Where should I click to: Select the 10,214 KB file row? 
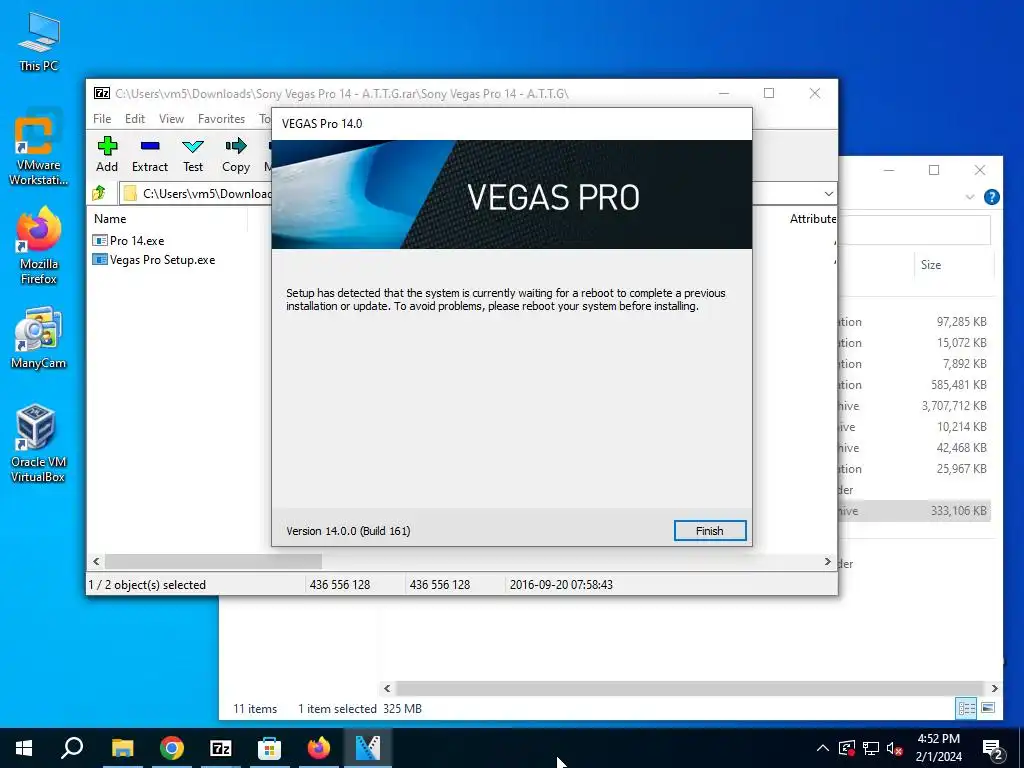[914, 426]
